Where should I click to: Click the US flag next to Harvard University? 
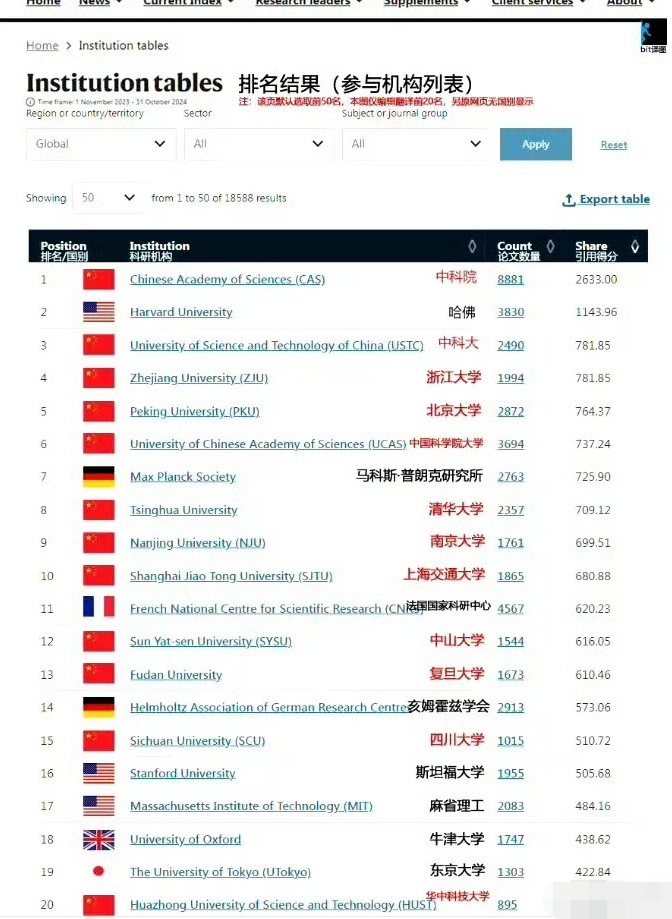(x=98, y=312)
